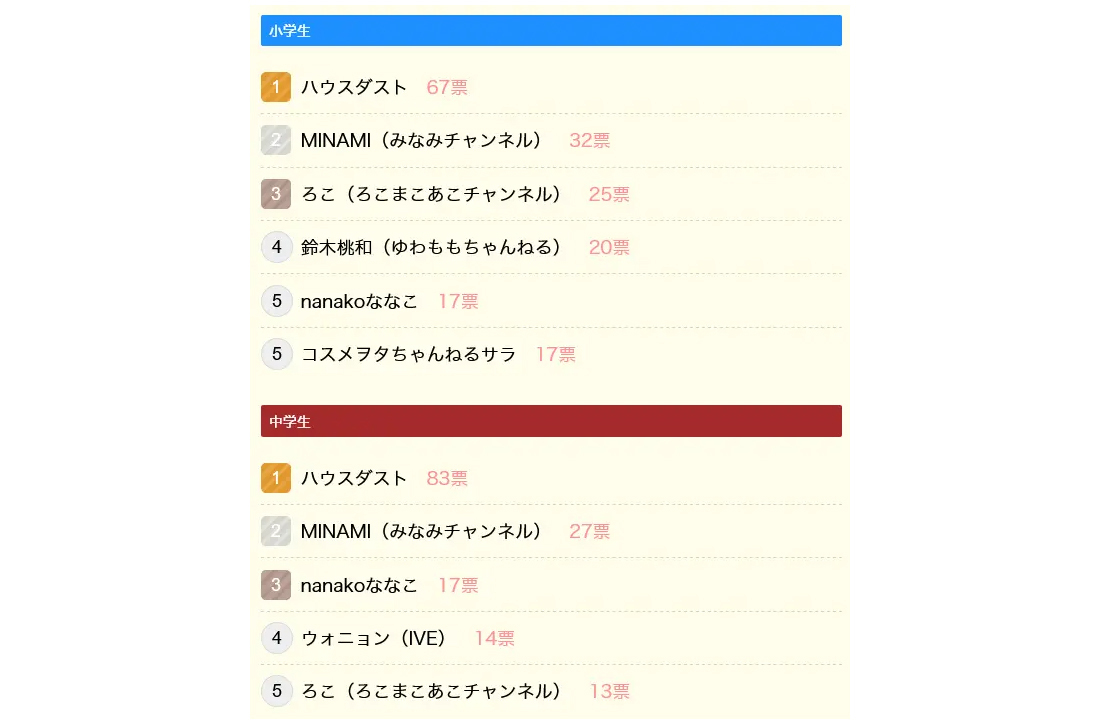The image size is (1100, 725).
Task: Open MINAMI（みなみチャンネル） in 小学生 ranking
Action: coord(421,140)
